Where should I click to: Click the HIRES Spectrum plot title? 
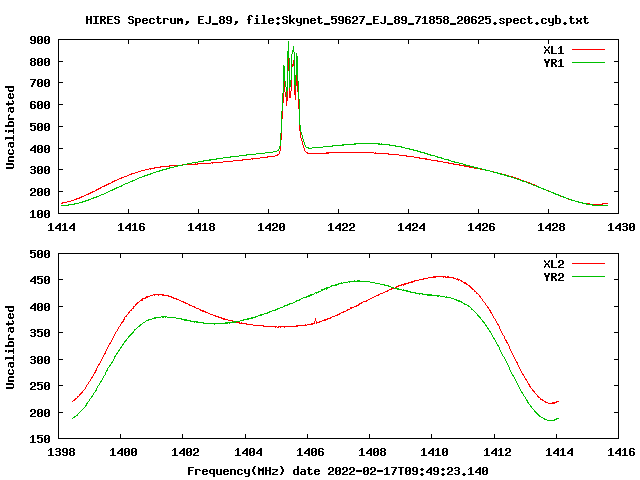tap(337, 20)
